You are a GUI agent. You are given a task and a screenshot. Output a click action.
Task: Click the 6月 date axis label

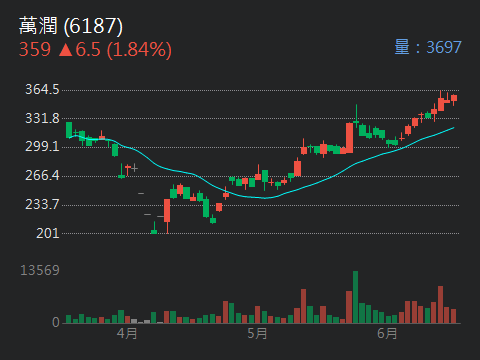point(387,333)
